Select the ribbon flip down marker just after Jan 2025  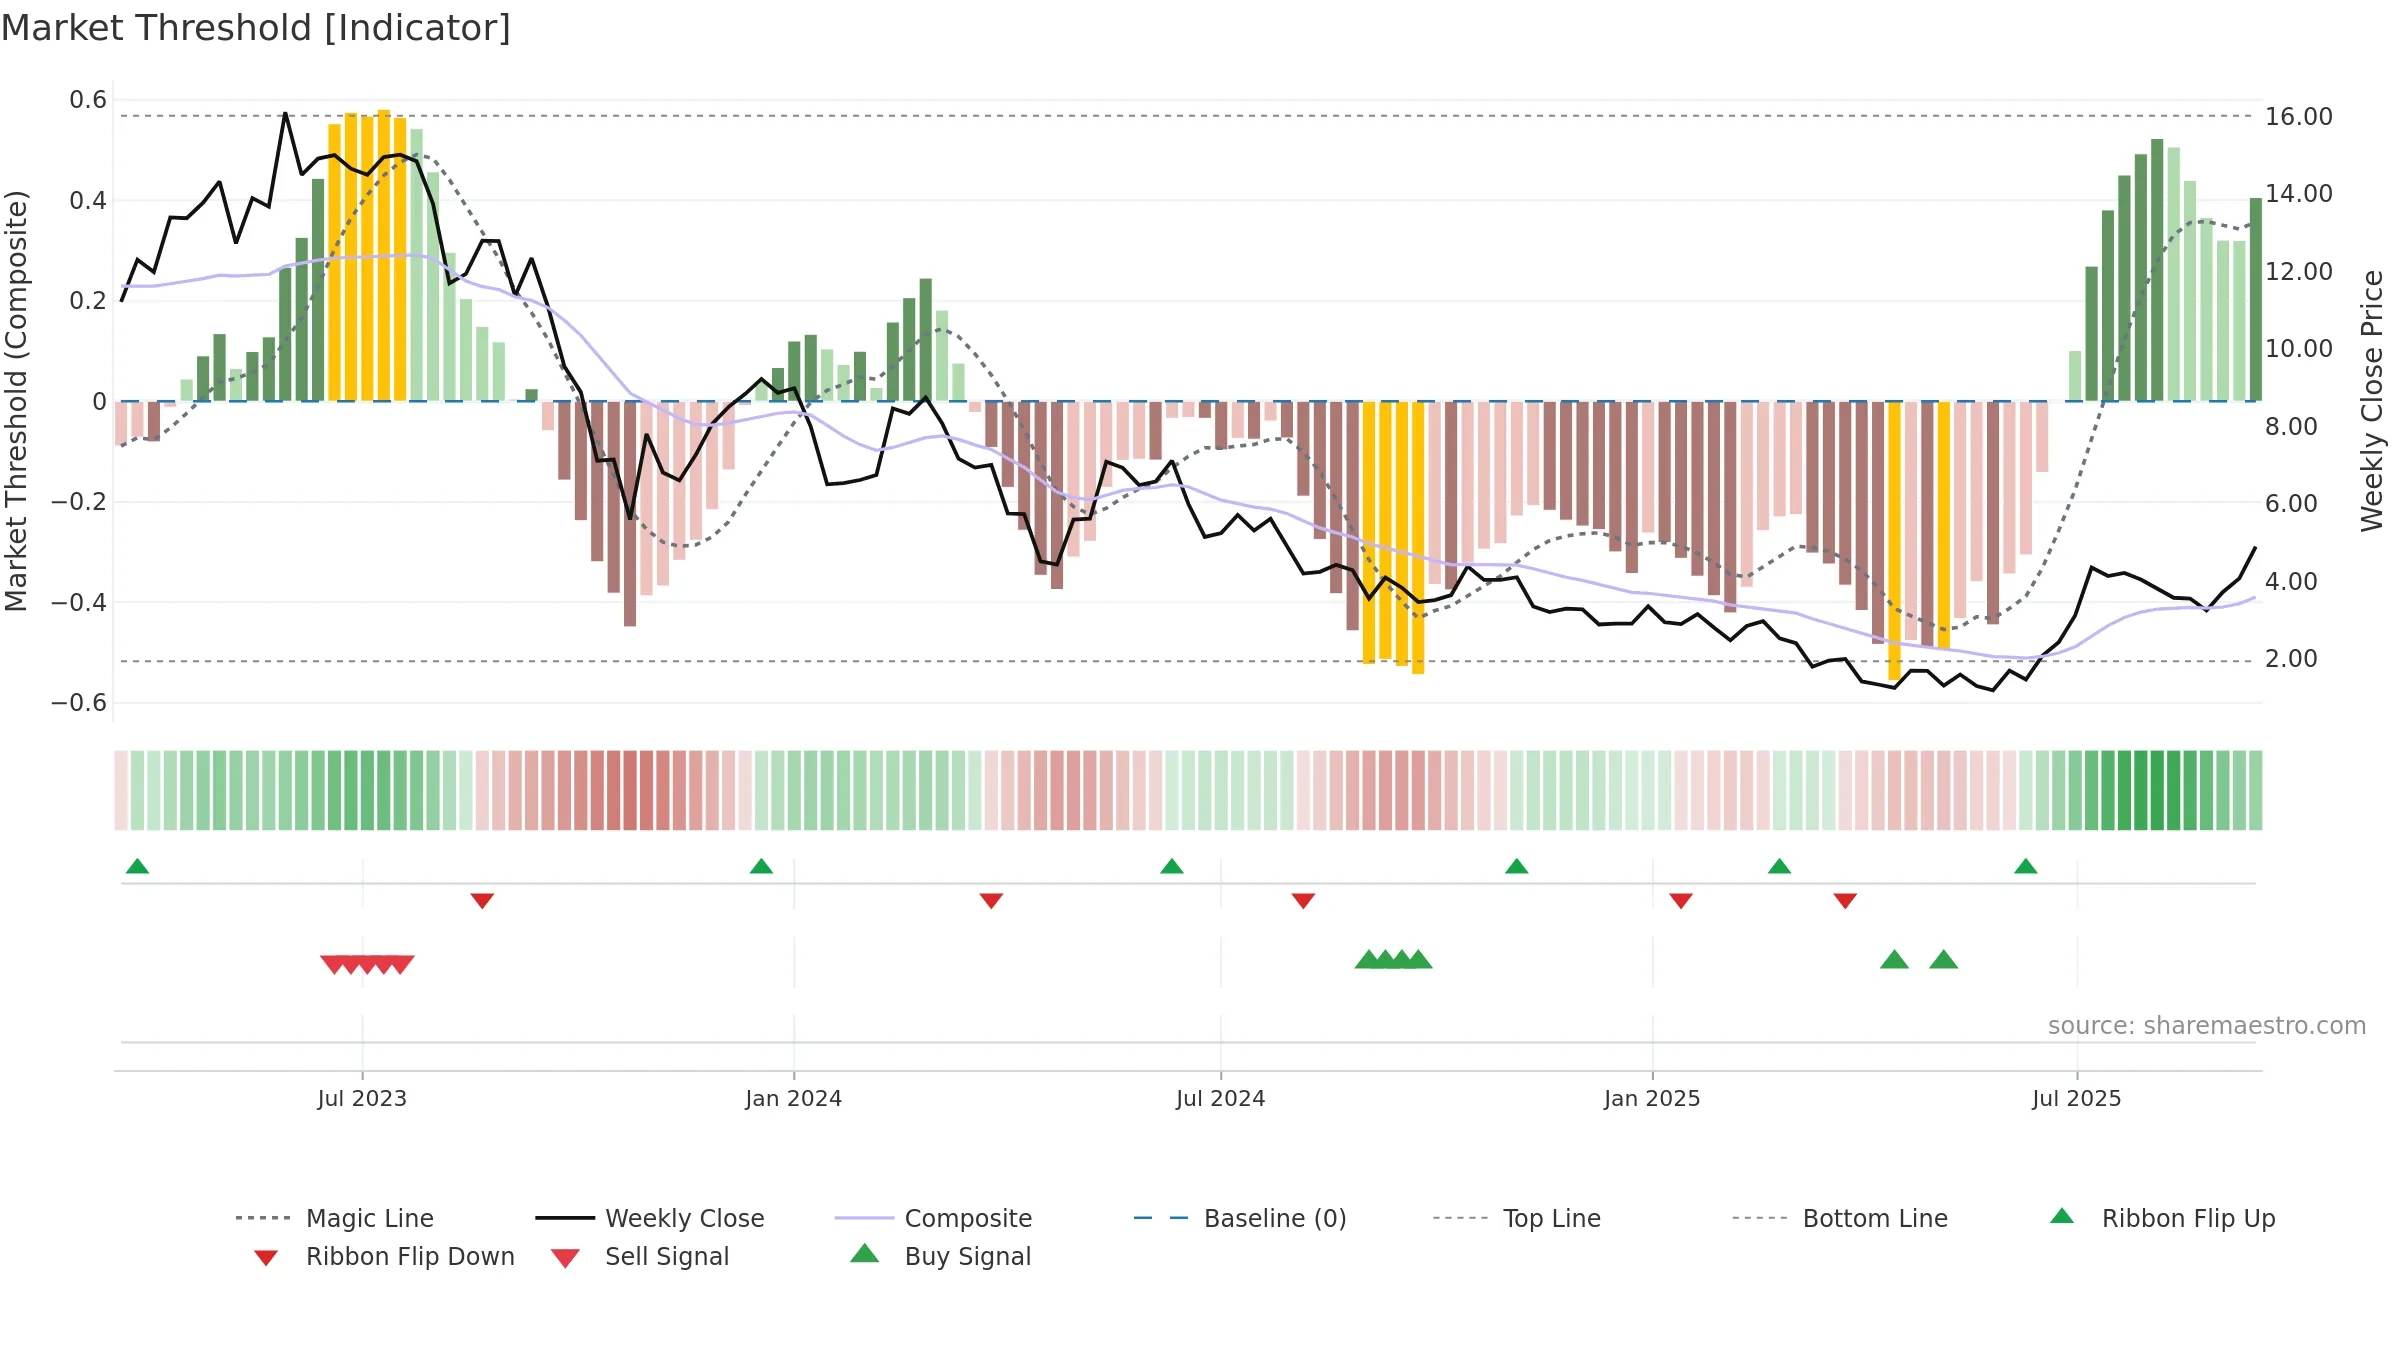pos(1681,901)
